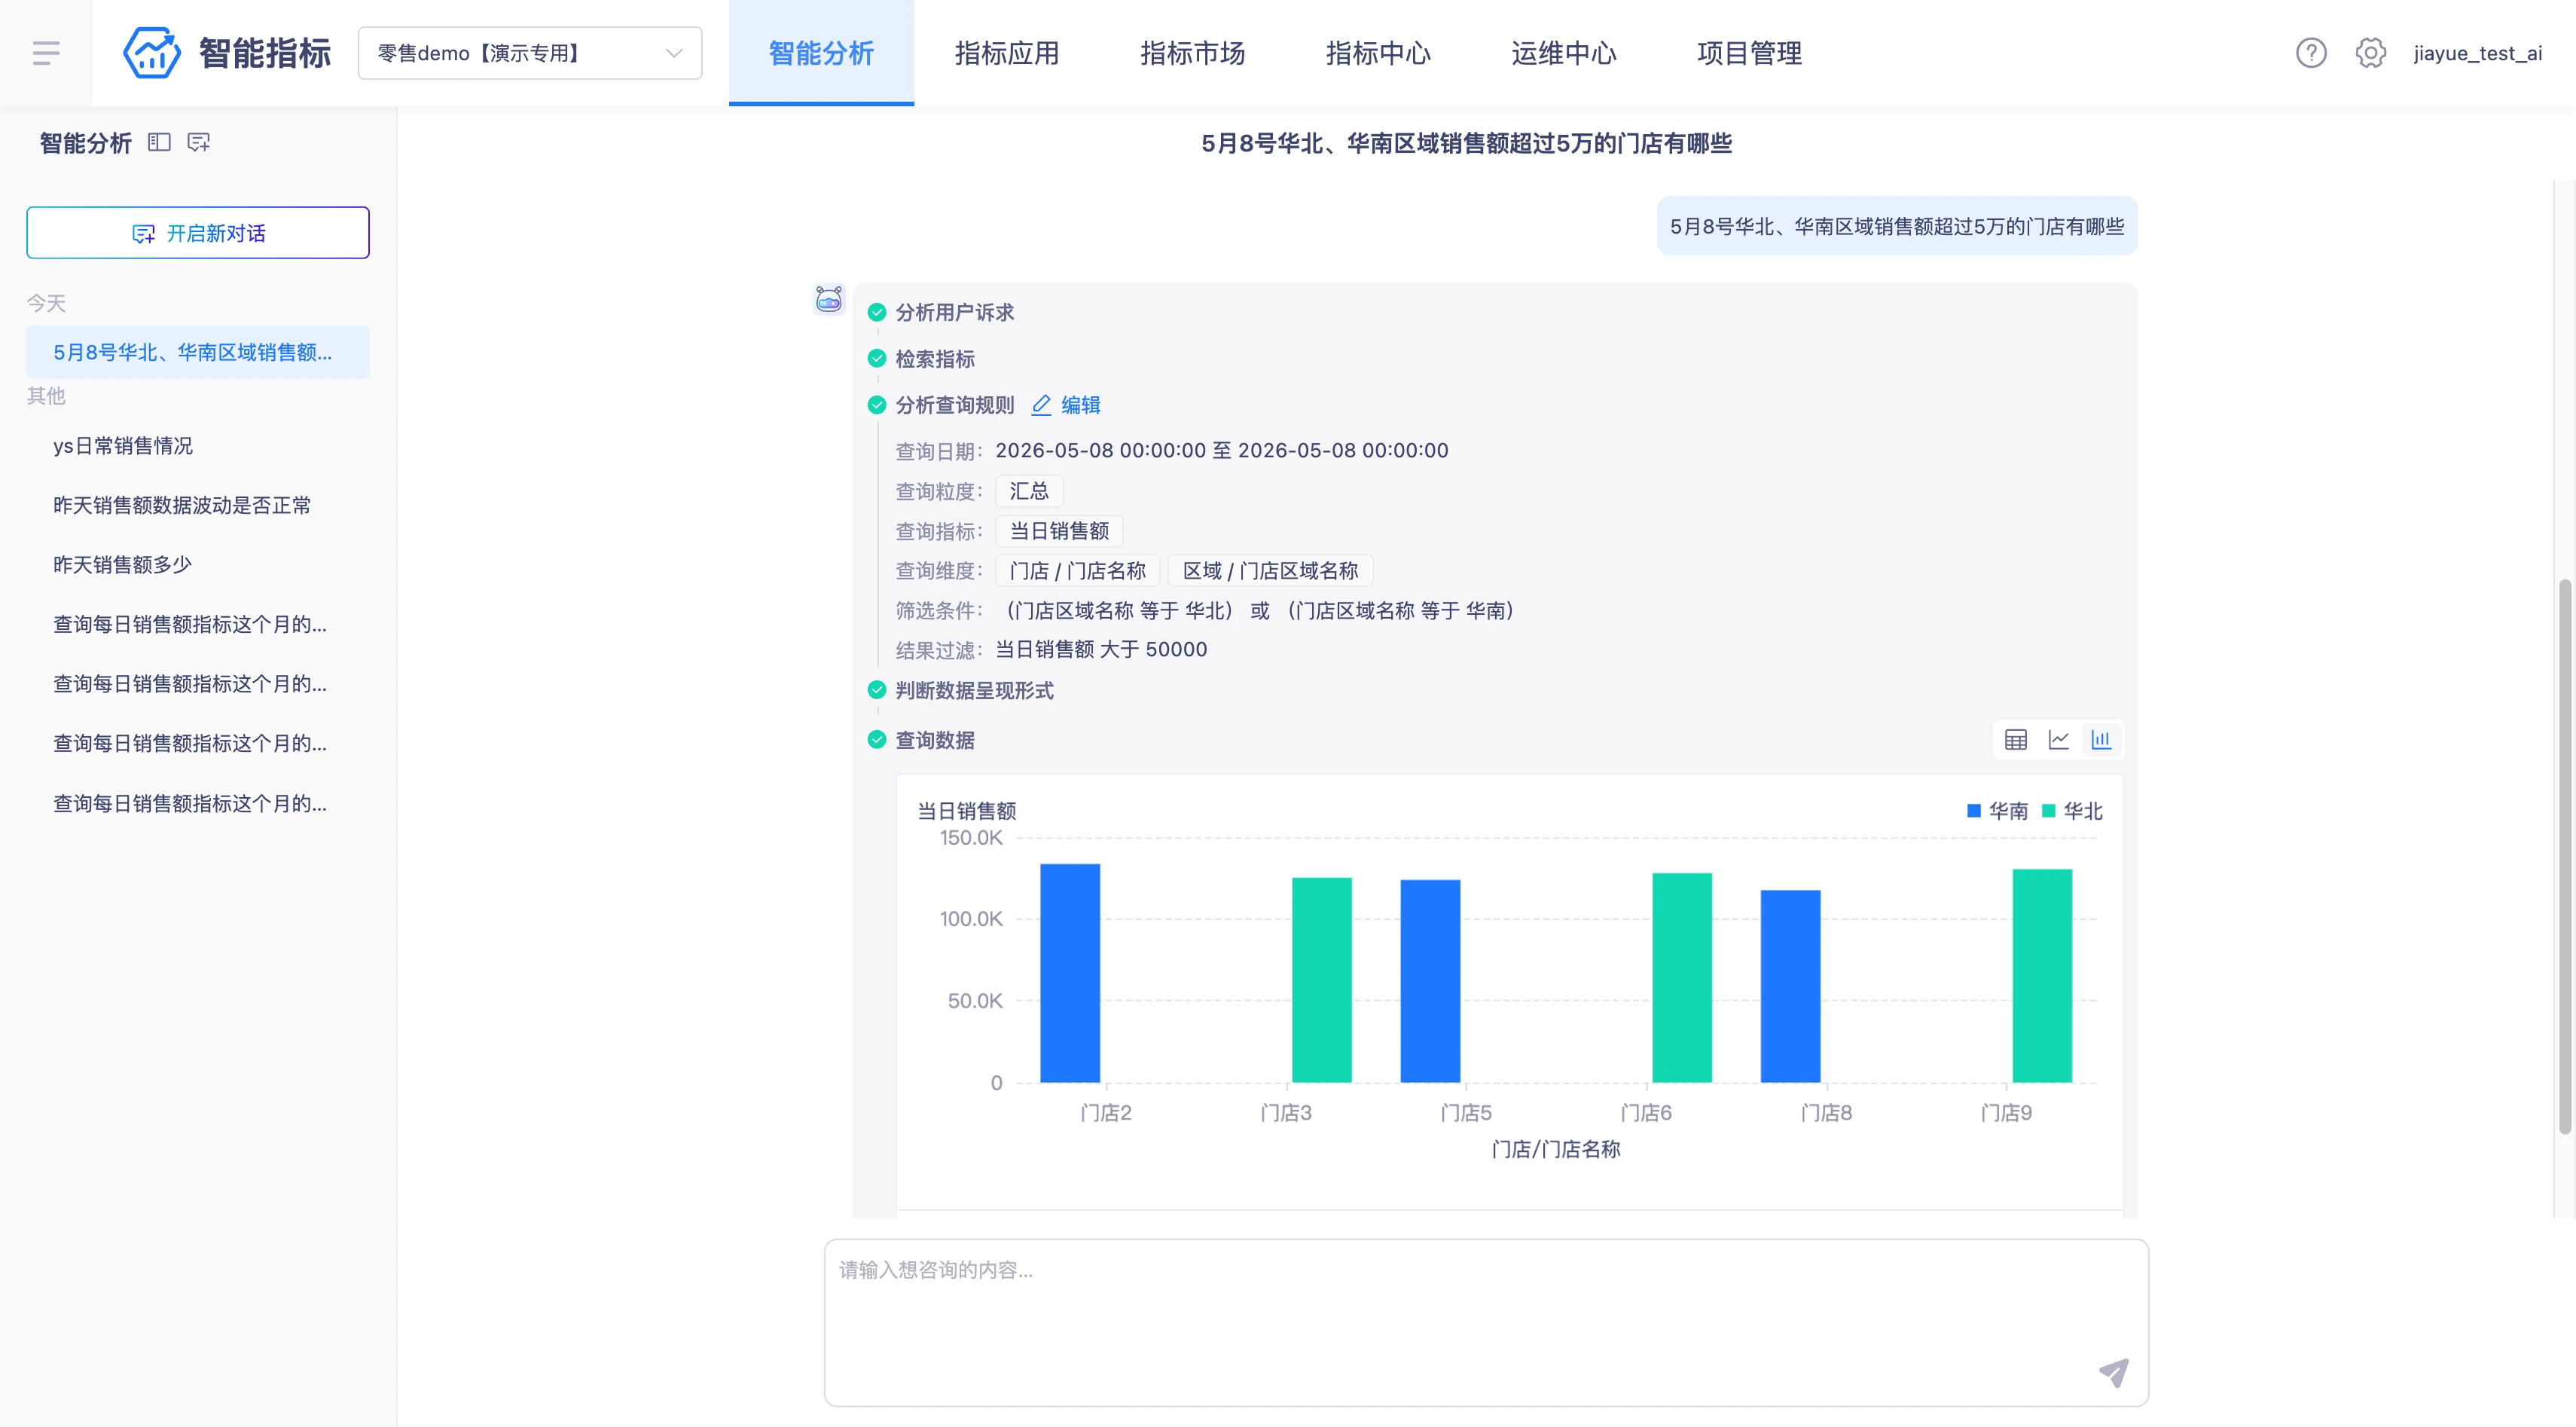This screenshot has width=2576, height=1427.
Task: Click the conversation vertical scrollbar
Action: click(2565, 856)
